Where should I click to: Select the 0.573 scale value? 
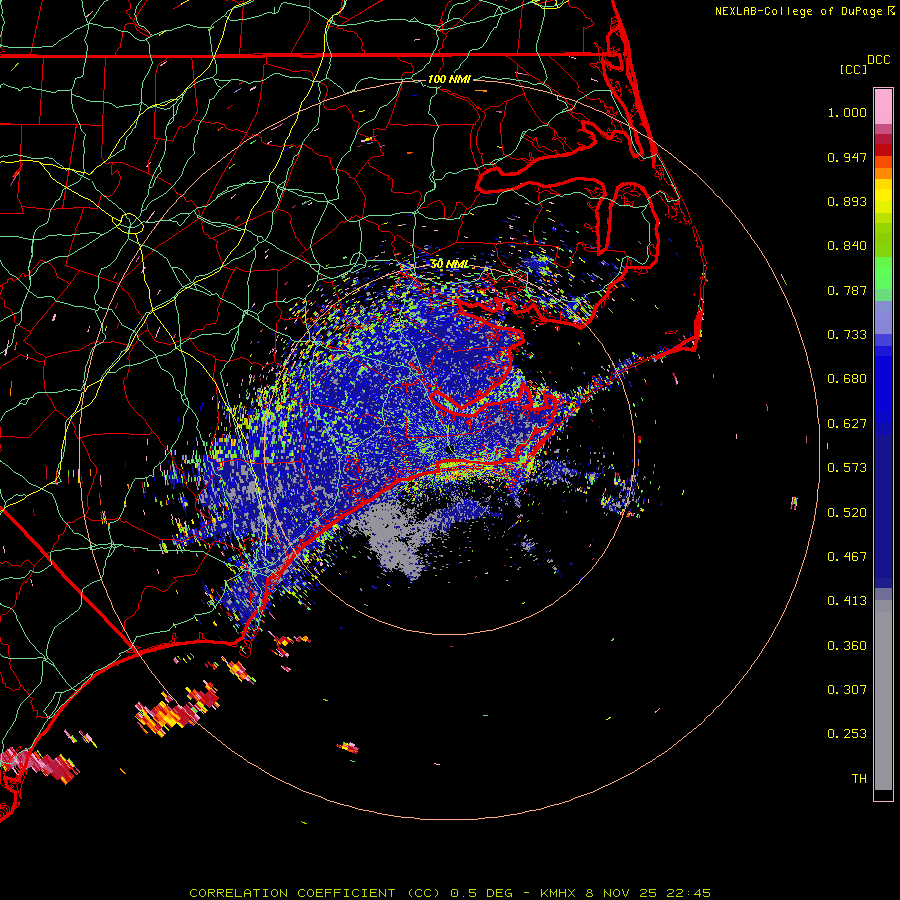pos(847,468)
